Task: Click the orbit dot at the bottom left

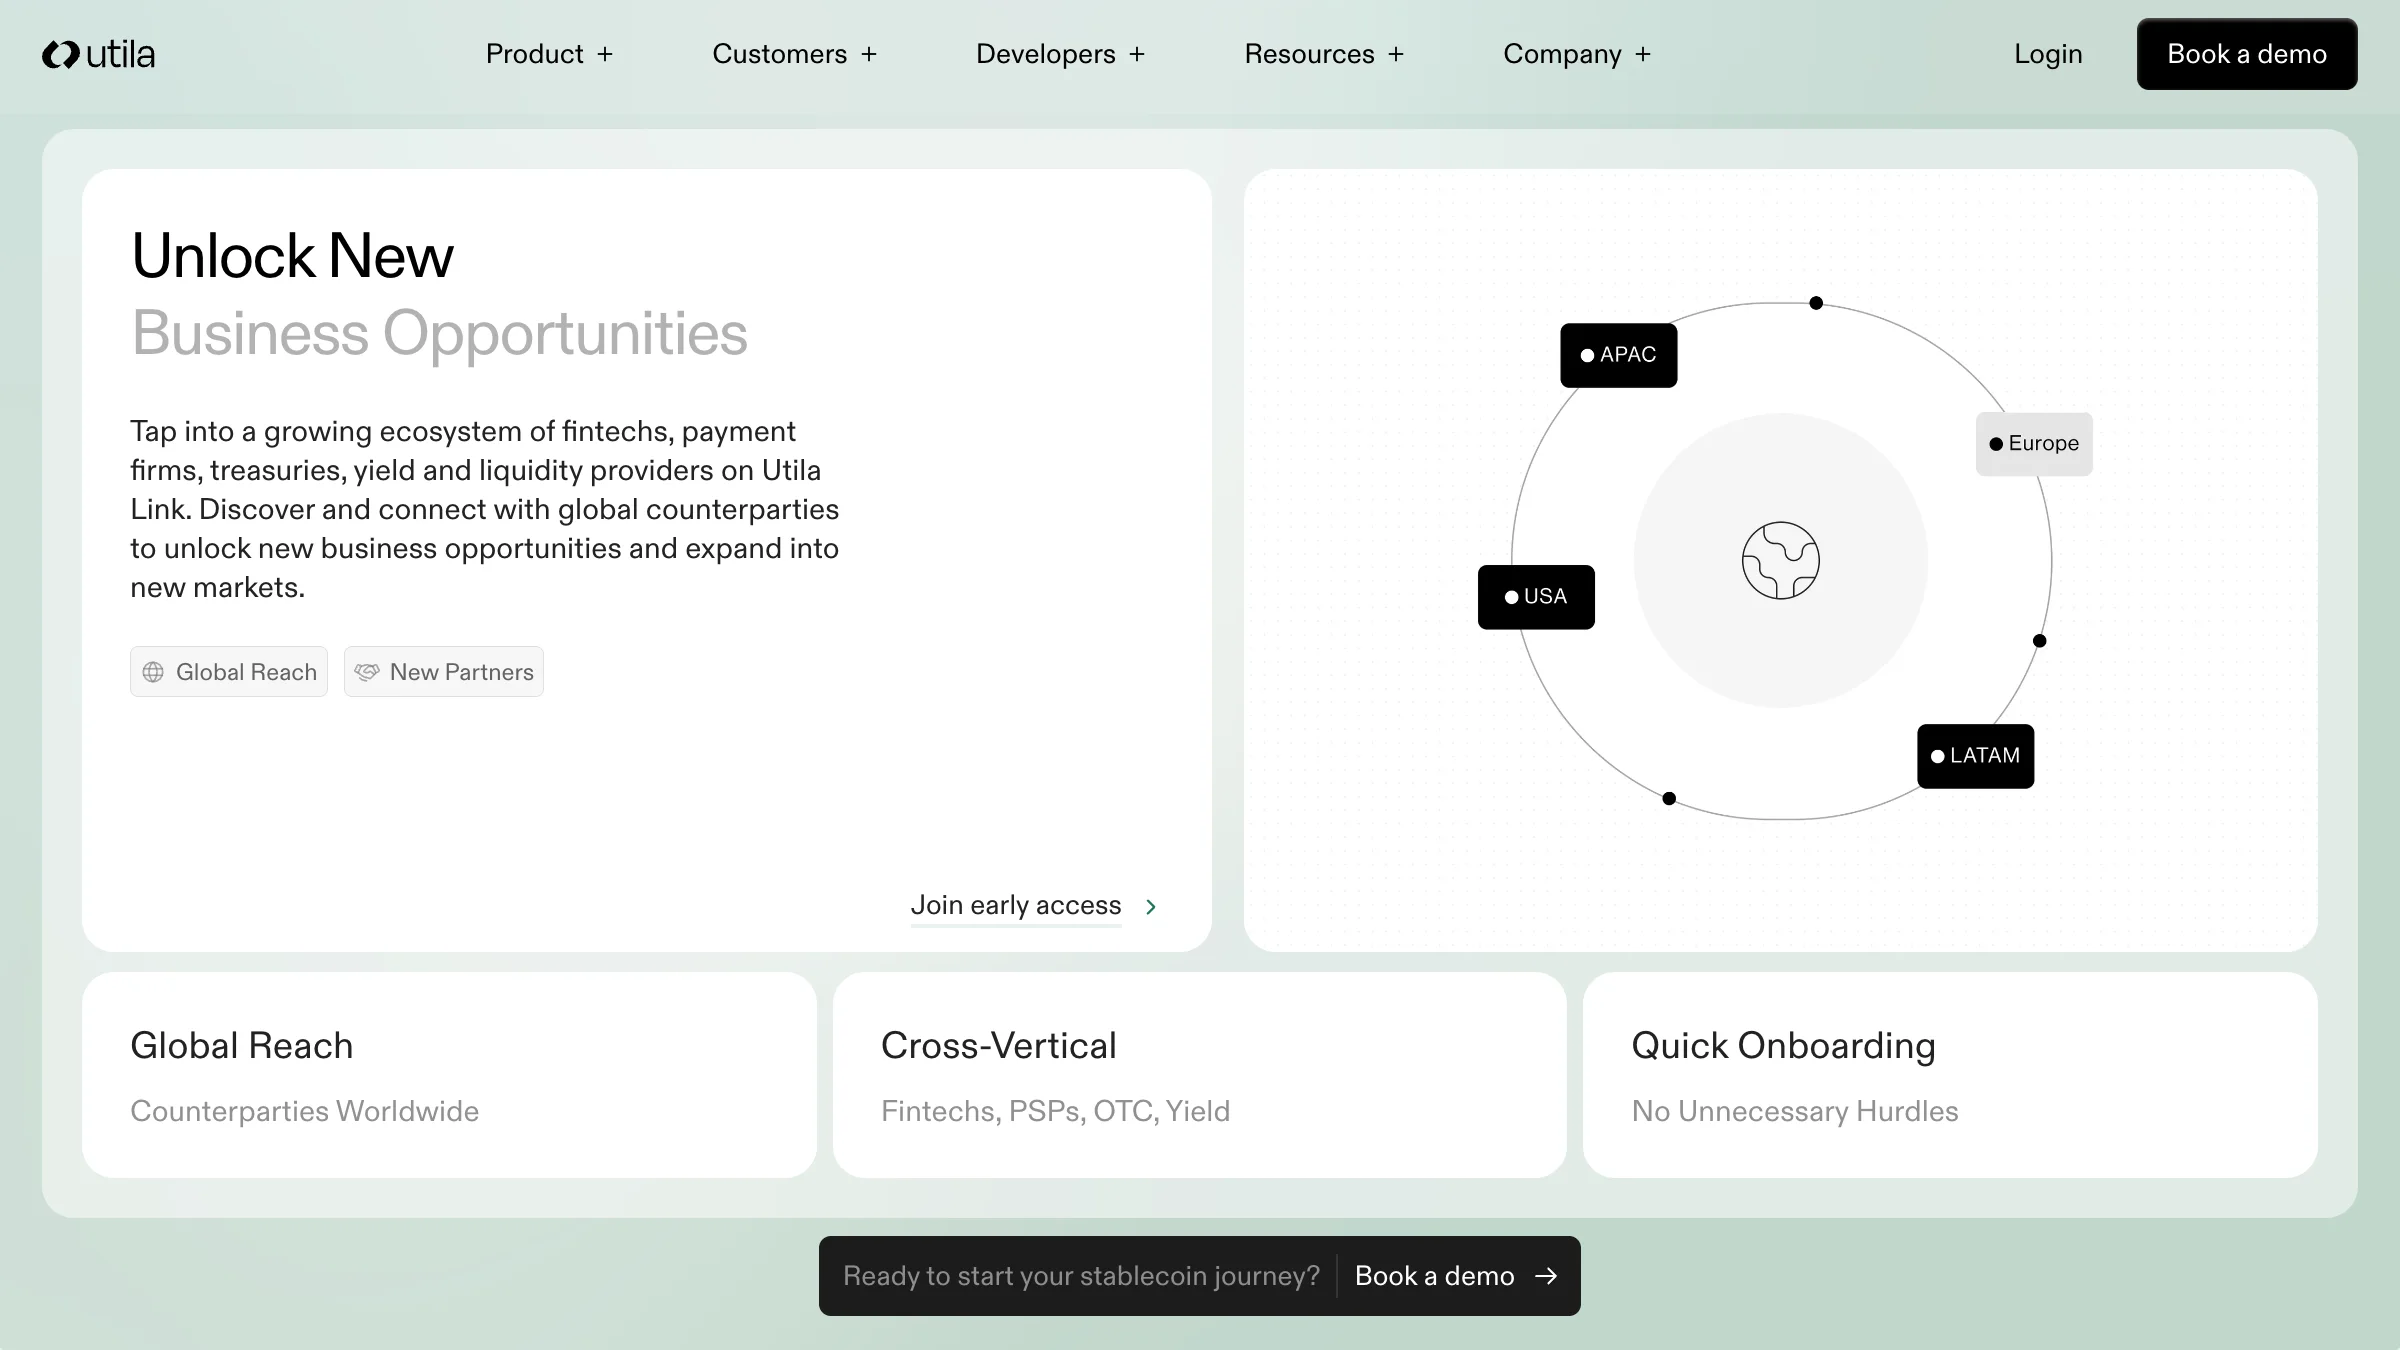Action: tap(1669, 798)
